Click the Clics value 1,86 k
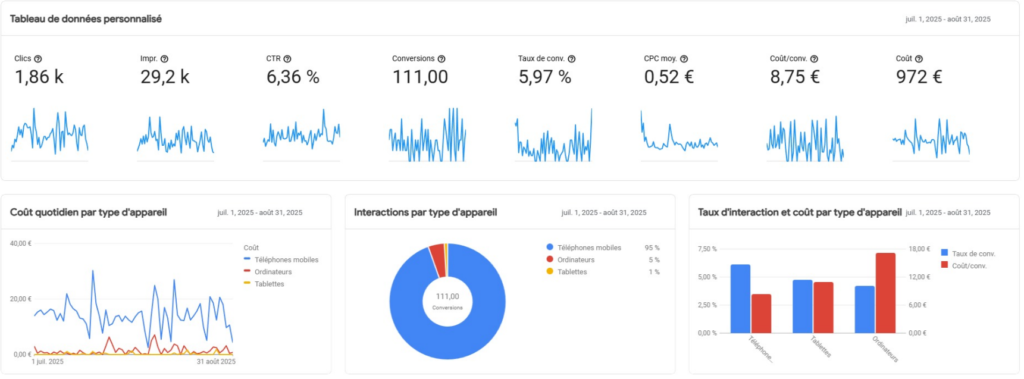1024x379 pixels. point(39,78)
